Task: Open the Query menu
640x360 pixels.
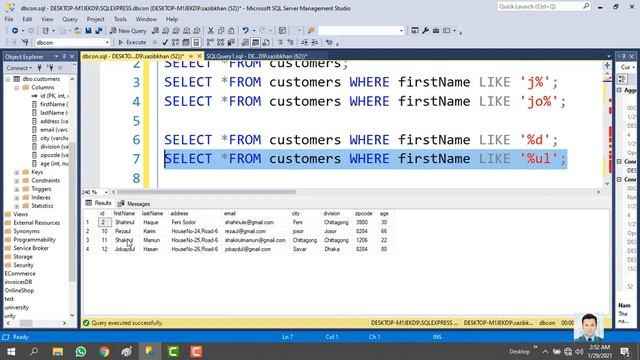Action: [x=70, y=19]
